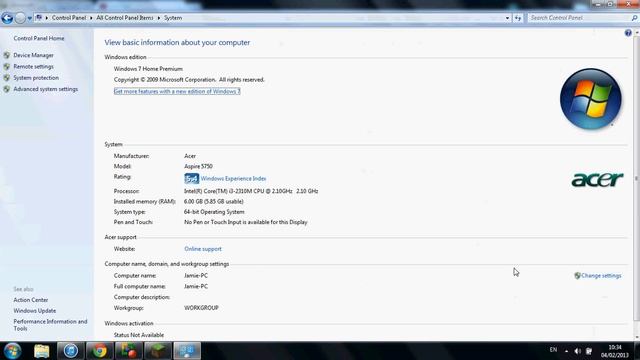Open iTunes from the taskbar
The width and height of the screenshot is (640, 360).
click(71, 351)
